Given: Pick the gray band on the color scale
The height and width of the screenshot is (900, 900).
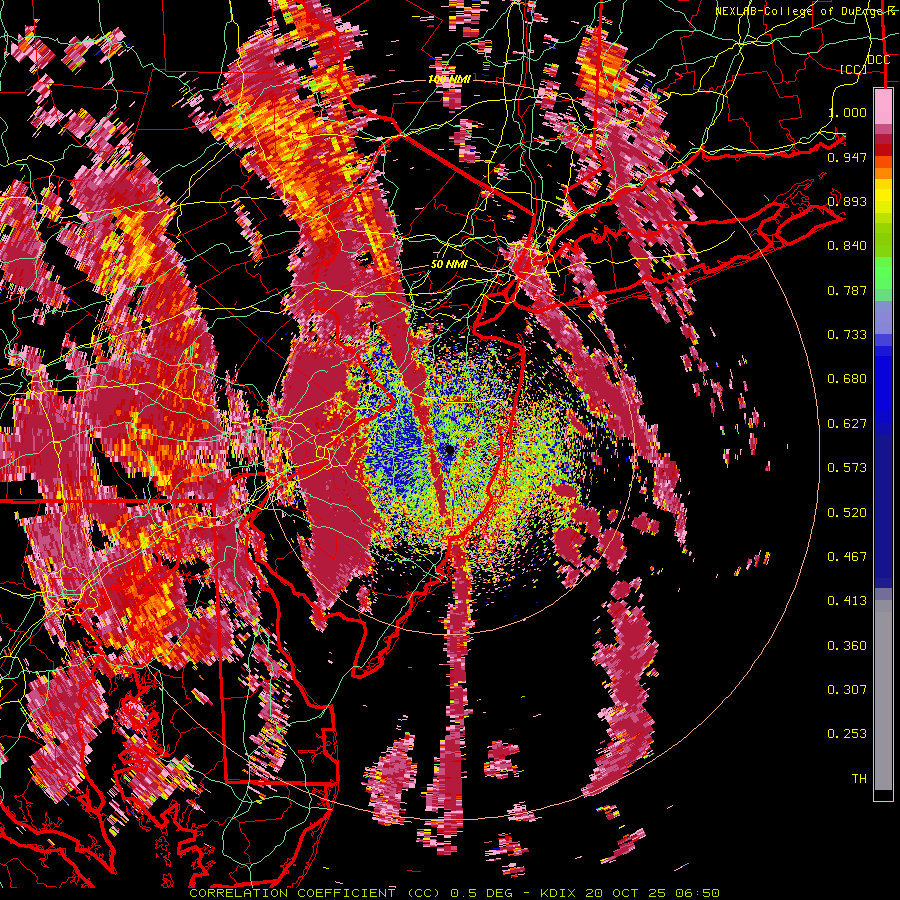Looking at the screenshot, I should tap(883, 695).
